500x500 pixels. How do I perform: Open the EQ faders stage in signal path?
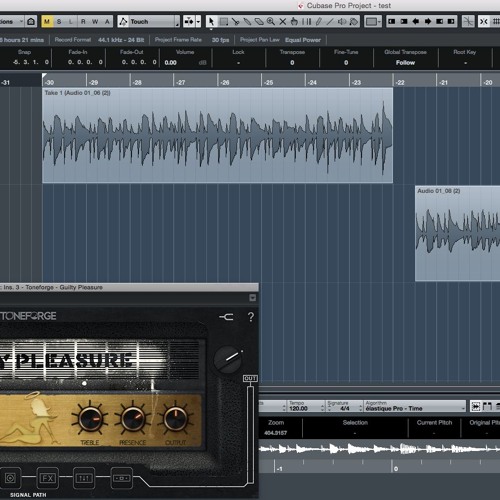tap(84, 478)
